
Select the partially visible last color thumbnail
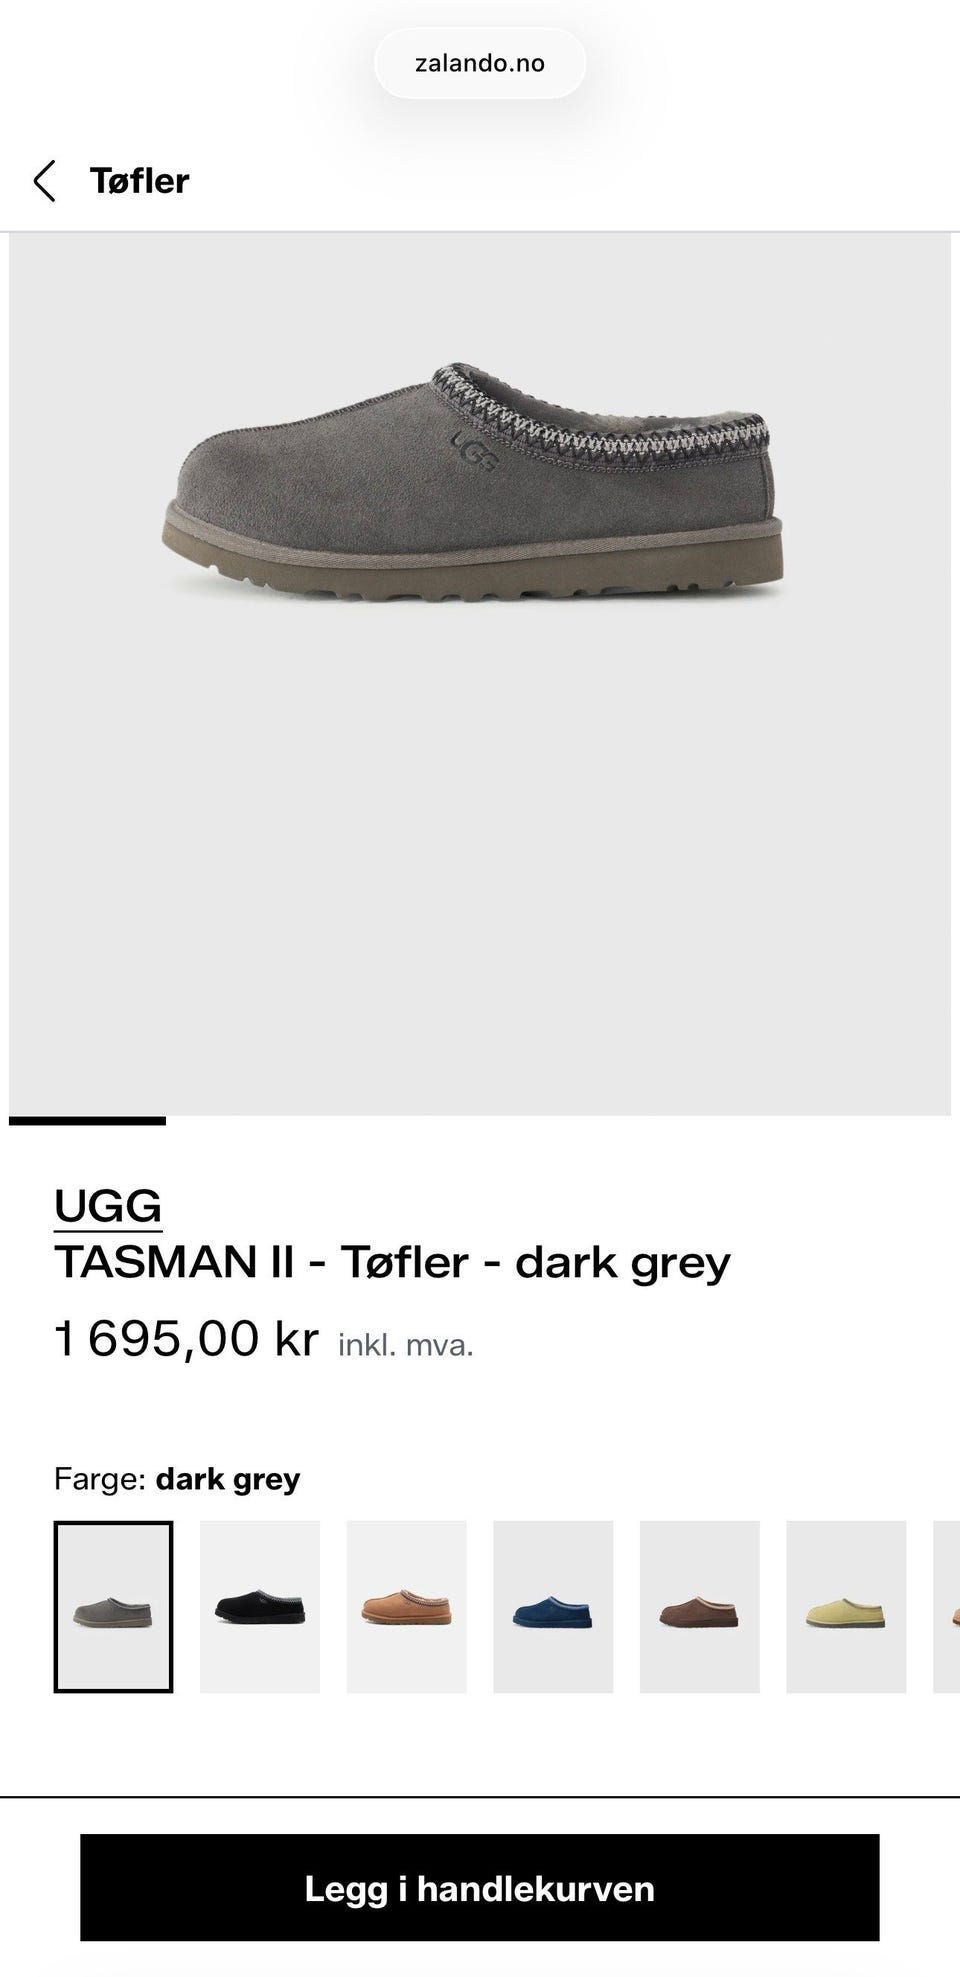(x=947, y=1606)
